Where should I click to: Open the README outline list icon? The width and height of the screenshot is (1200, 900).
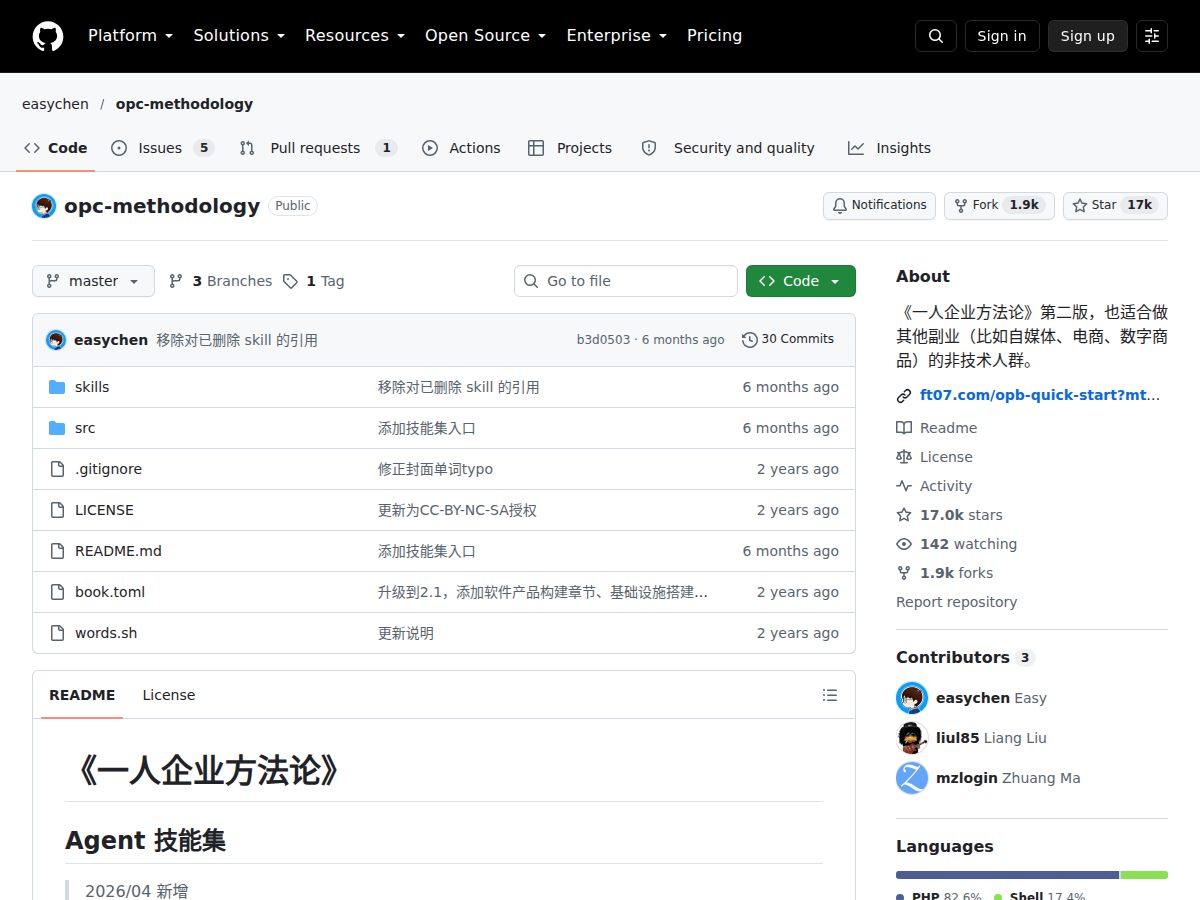tap(830, 695)
